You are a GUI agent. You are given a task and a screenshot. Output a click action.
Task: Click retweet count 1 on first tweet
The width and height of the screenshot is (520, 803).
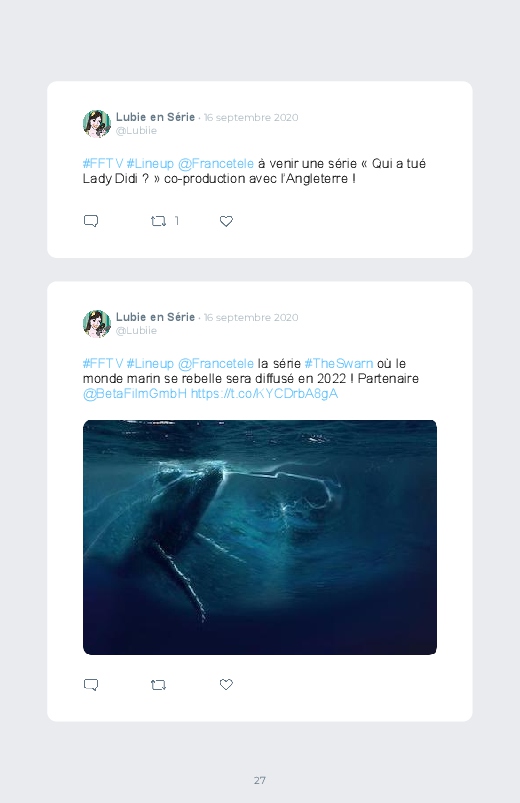[177, 221]
